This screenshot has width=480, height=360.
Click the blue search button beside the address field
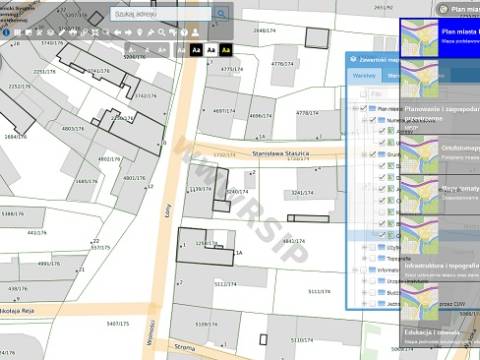click(221, 14)
